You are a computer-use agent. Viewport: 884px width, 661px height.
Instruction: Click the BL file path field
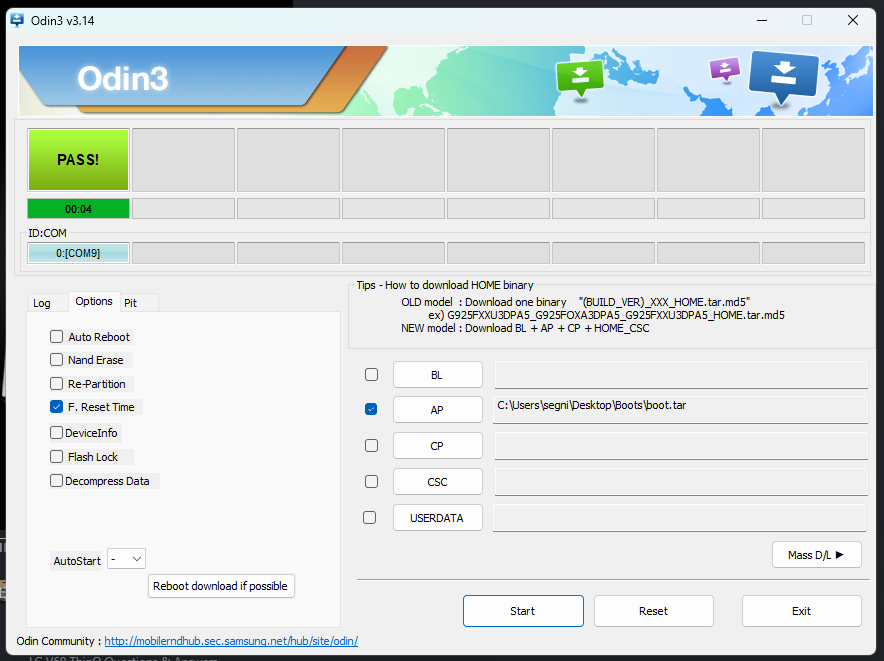coord(681,374)
